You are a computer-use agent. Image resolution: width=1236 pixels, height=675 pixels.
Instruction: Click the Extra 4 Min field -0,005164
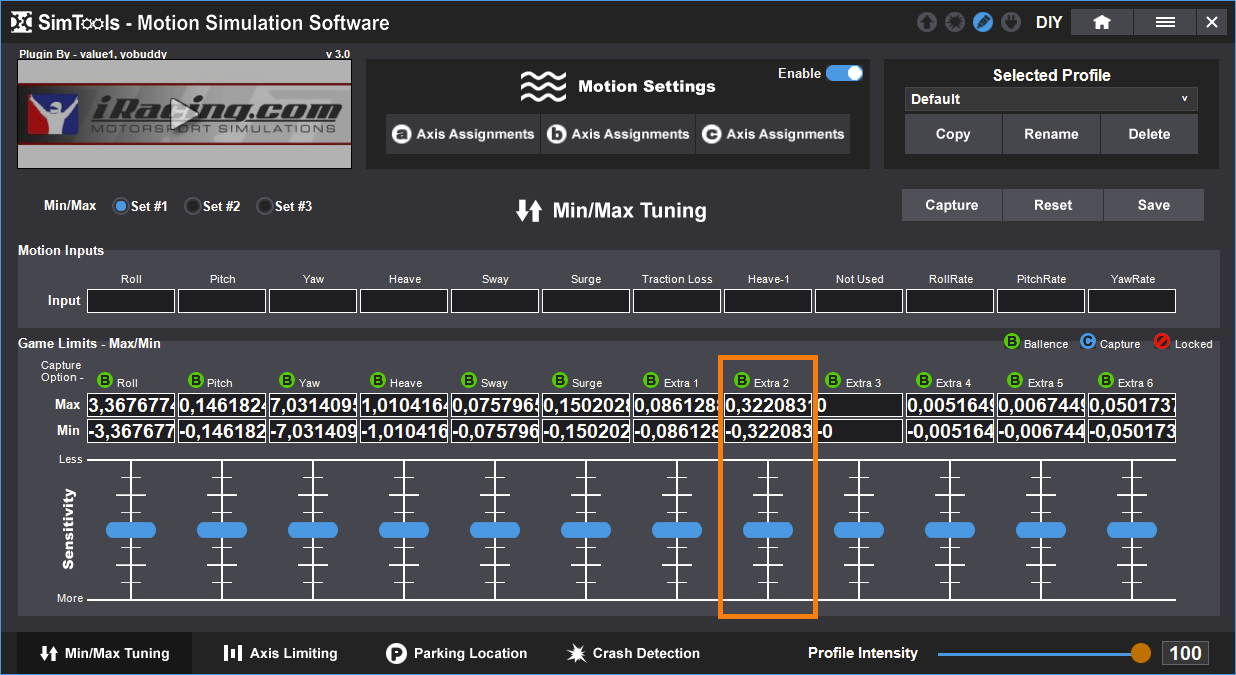[950, 431]
